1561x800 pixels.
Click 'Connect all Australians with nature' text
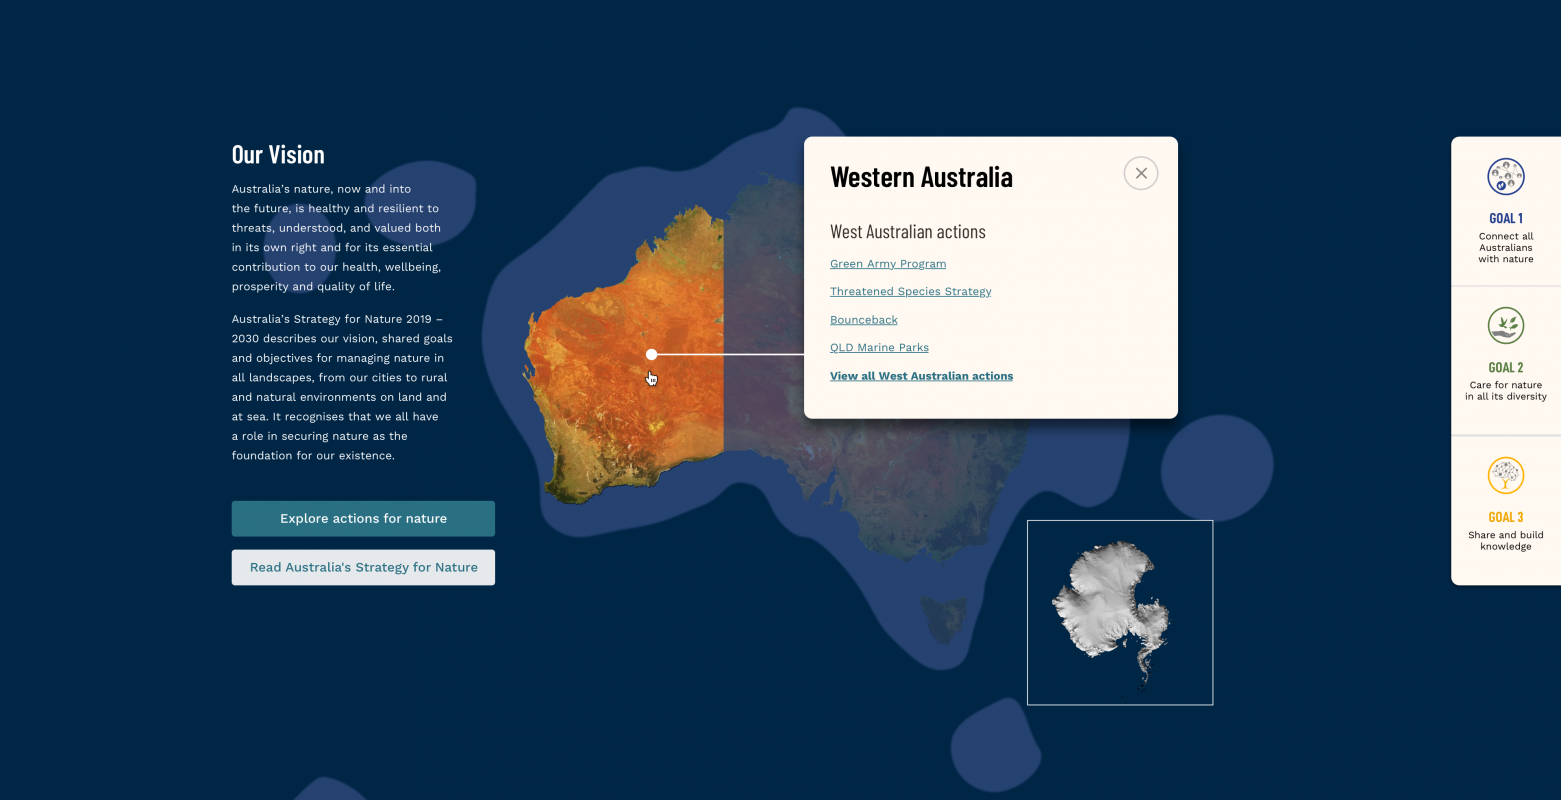coord(1506,248)
